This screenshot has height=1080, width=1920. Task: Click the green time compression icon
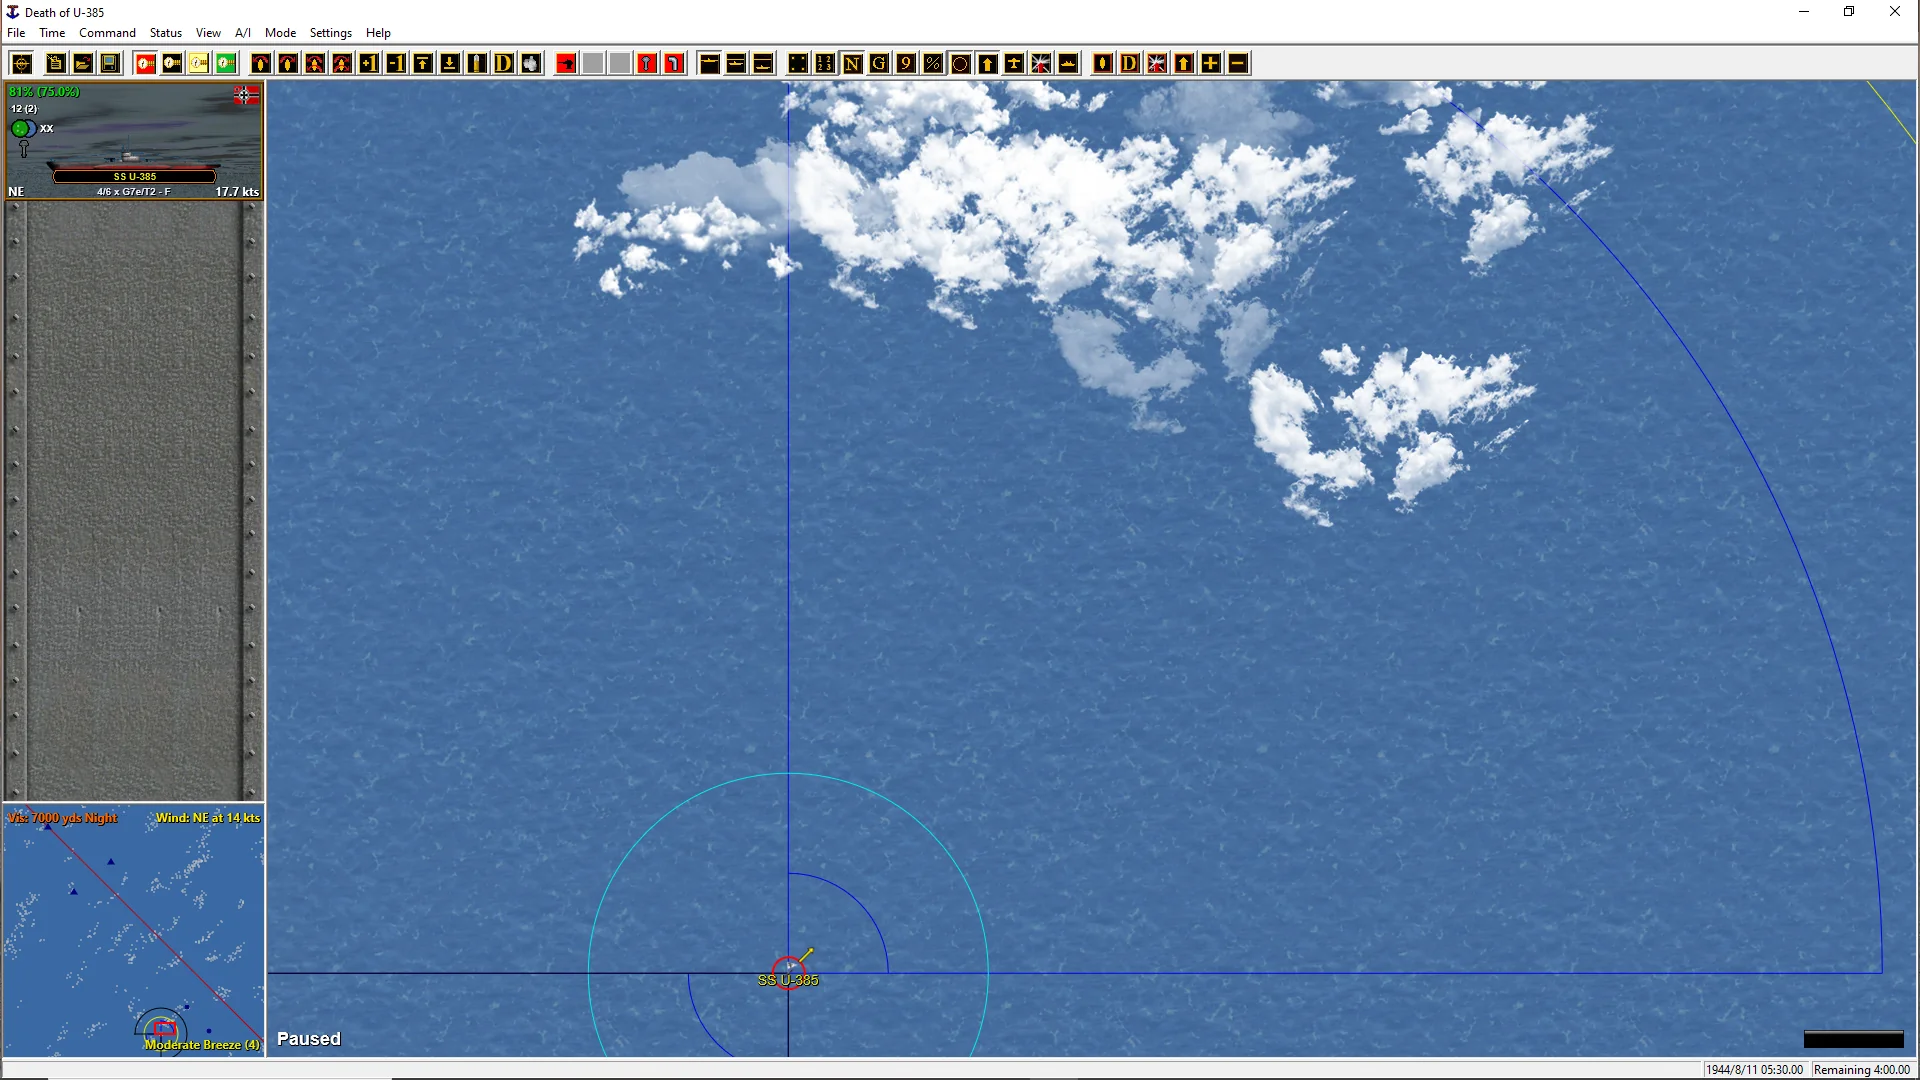[x=226, y=64]
